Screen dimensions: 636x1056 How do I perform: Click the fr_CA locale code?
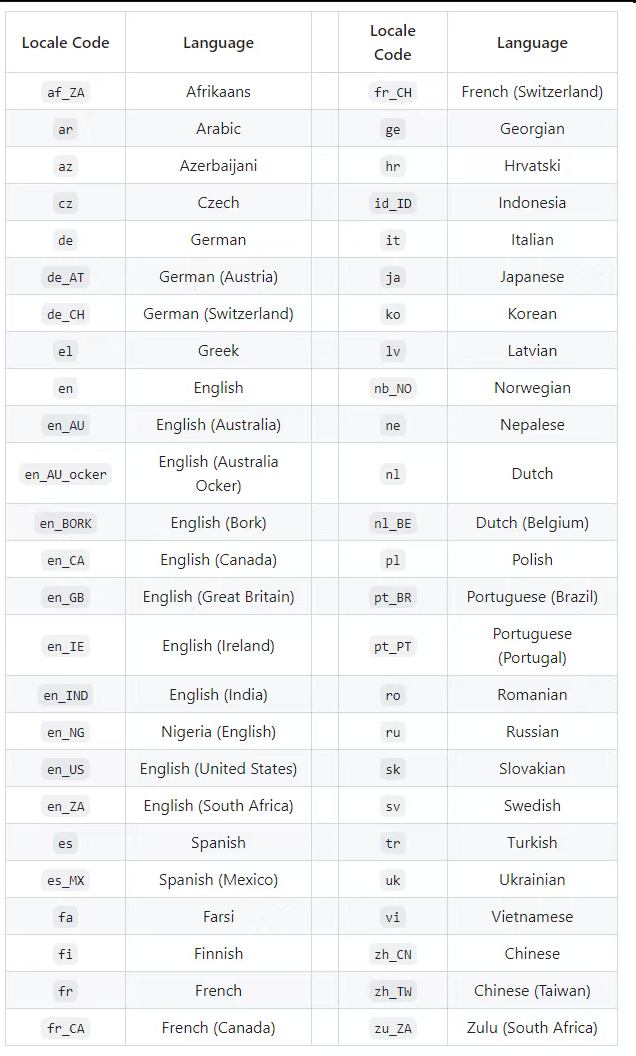(66, 1028)
